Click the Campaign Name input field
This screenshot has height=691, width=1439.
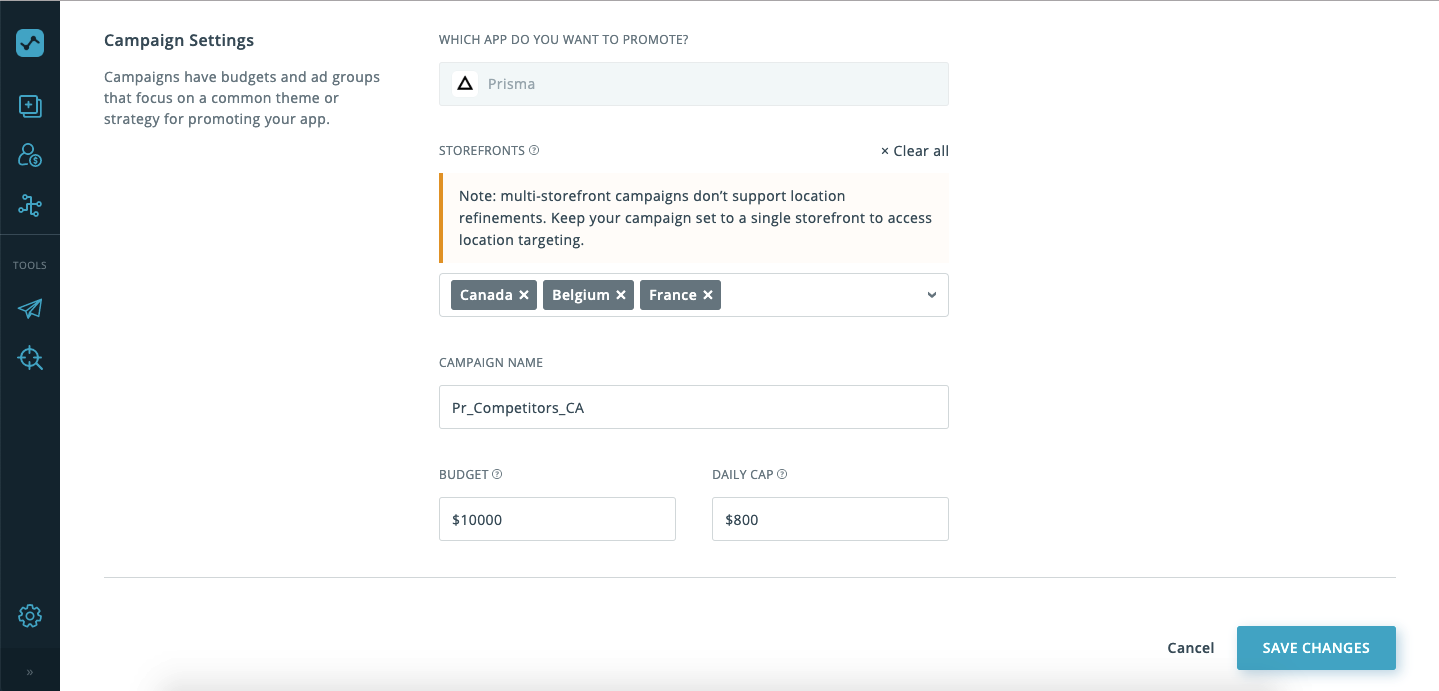pos(693,407)
